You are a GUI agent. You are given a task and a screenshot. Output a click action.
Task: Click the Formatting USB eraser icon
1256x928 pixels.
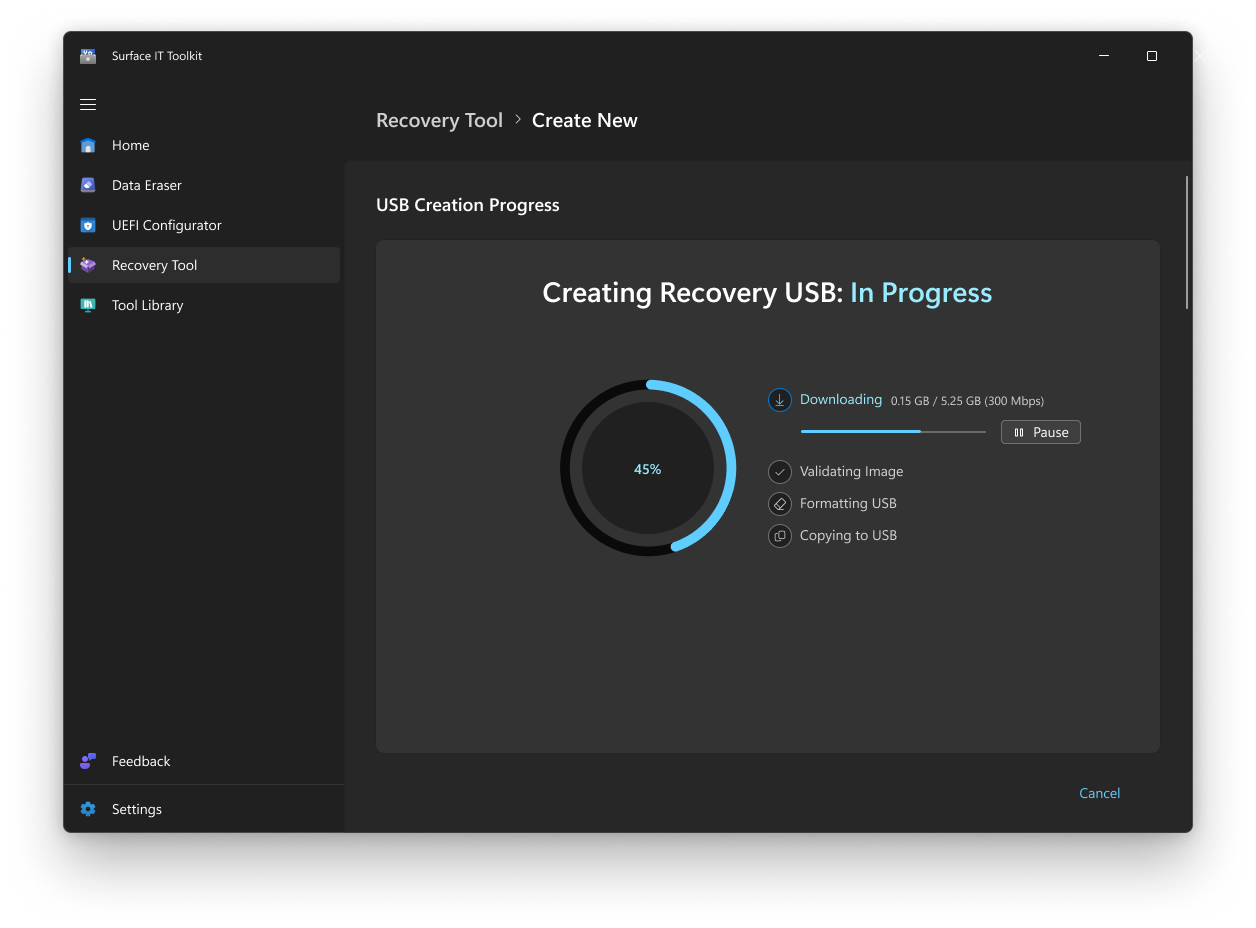[x=780, y=504]
